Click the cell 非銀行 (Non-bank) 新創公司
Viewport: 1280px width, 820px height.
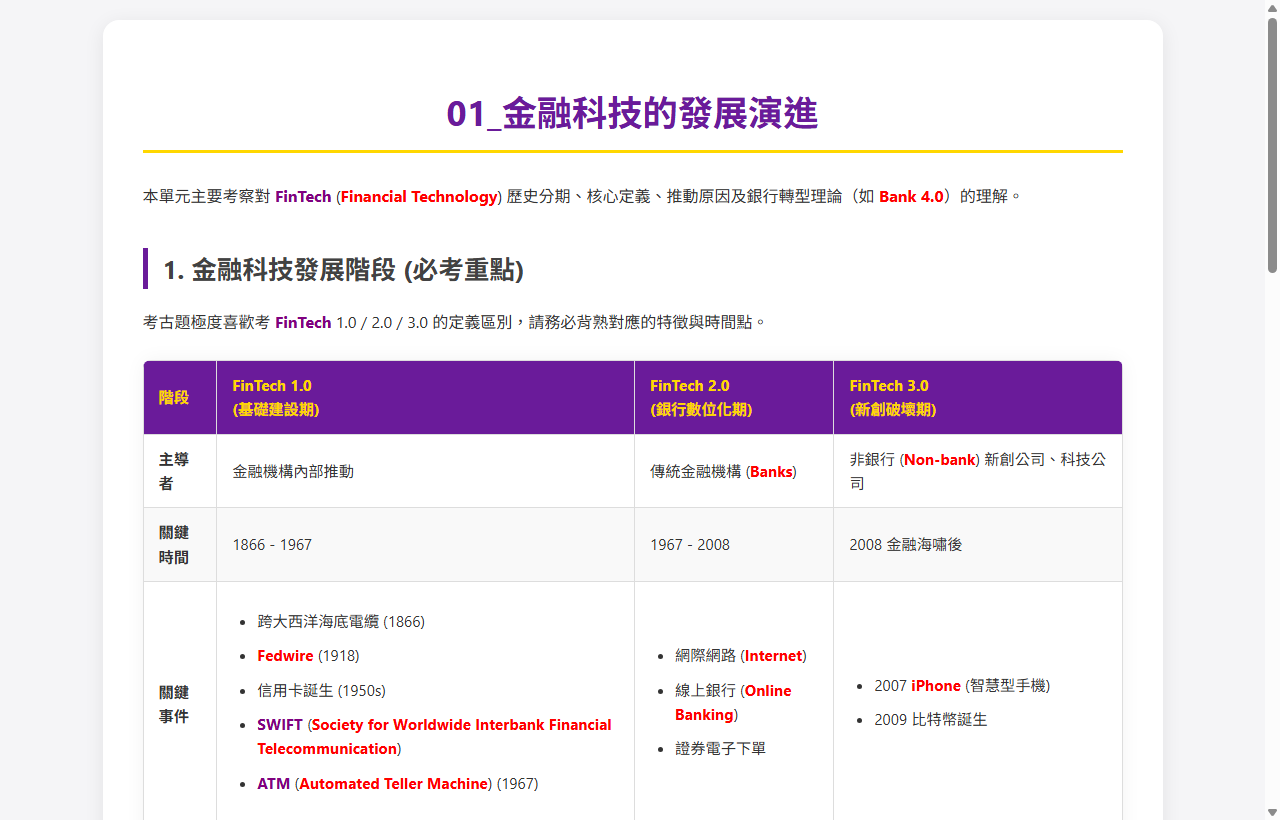pyautogui.click(x=977, y=471)
